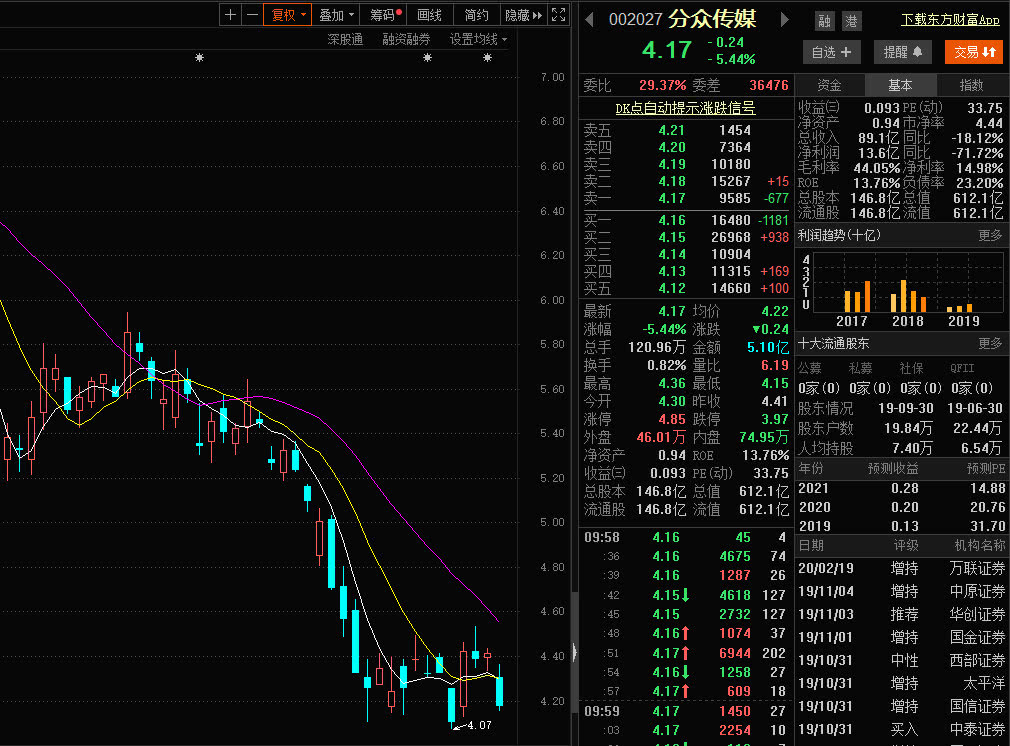1010x746 pixels.
Task: Click QFII holders column header
Action: tap(962, 368)
